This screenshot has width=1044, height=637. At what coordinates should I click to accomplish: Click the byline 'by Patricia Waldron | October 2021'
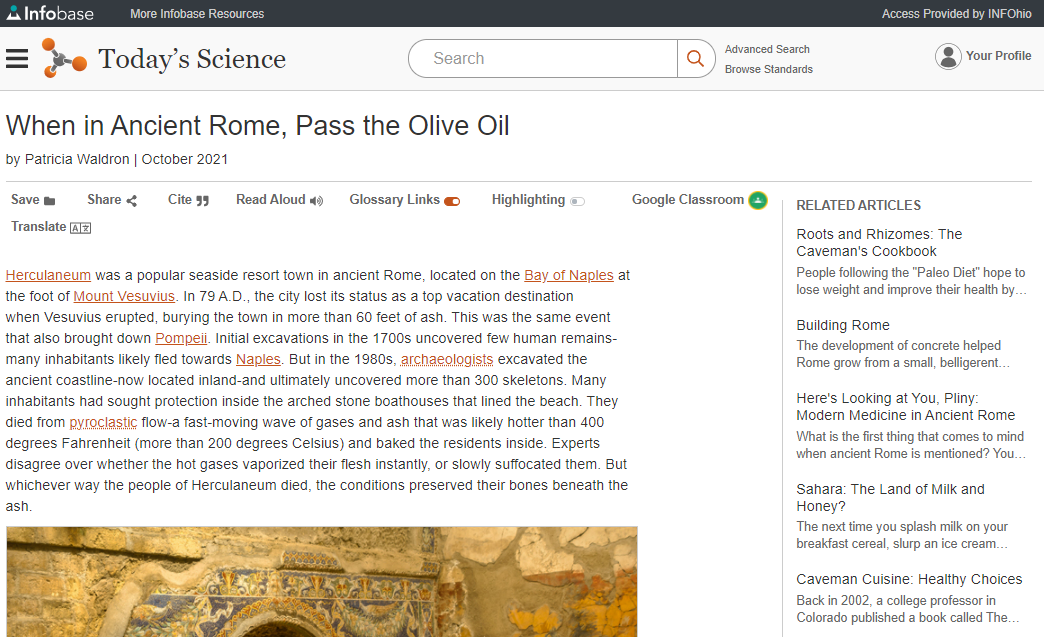click(x=117, y=160)
